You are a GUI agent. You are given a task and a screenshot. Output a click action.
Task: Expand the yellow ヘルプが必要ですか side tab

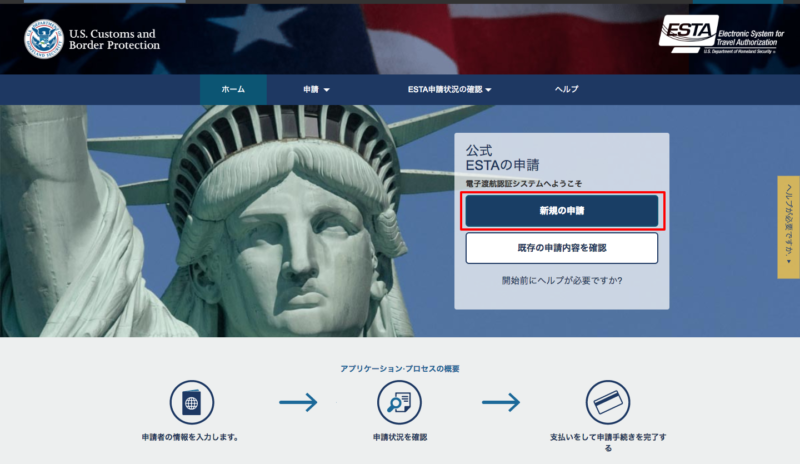[788, 227]
